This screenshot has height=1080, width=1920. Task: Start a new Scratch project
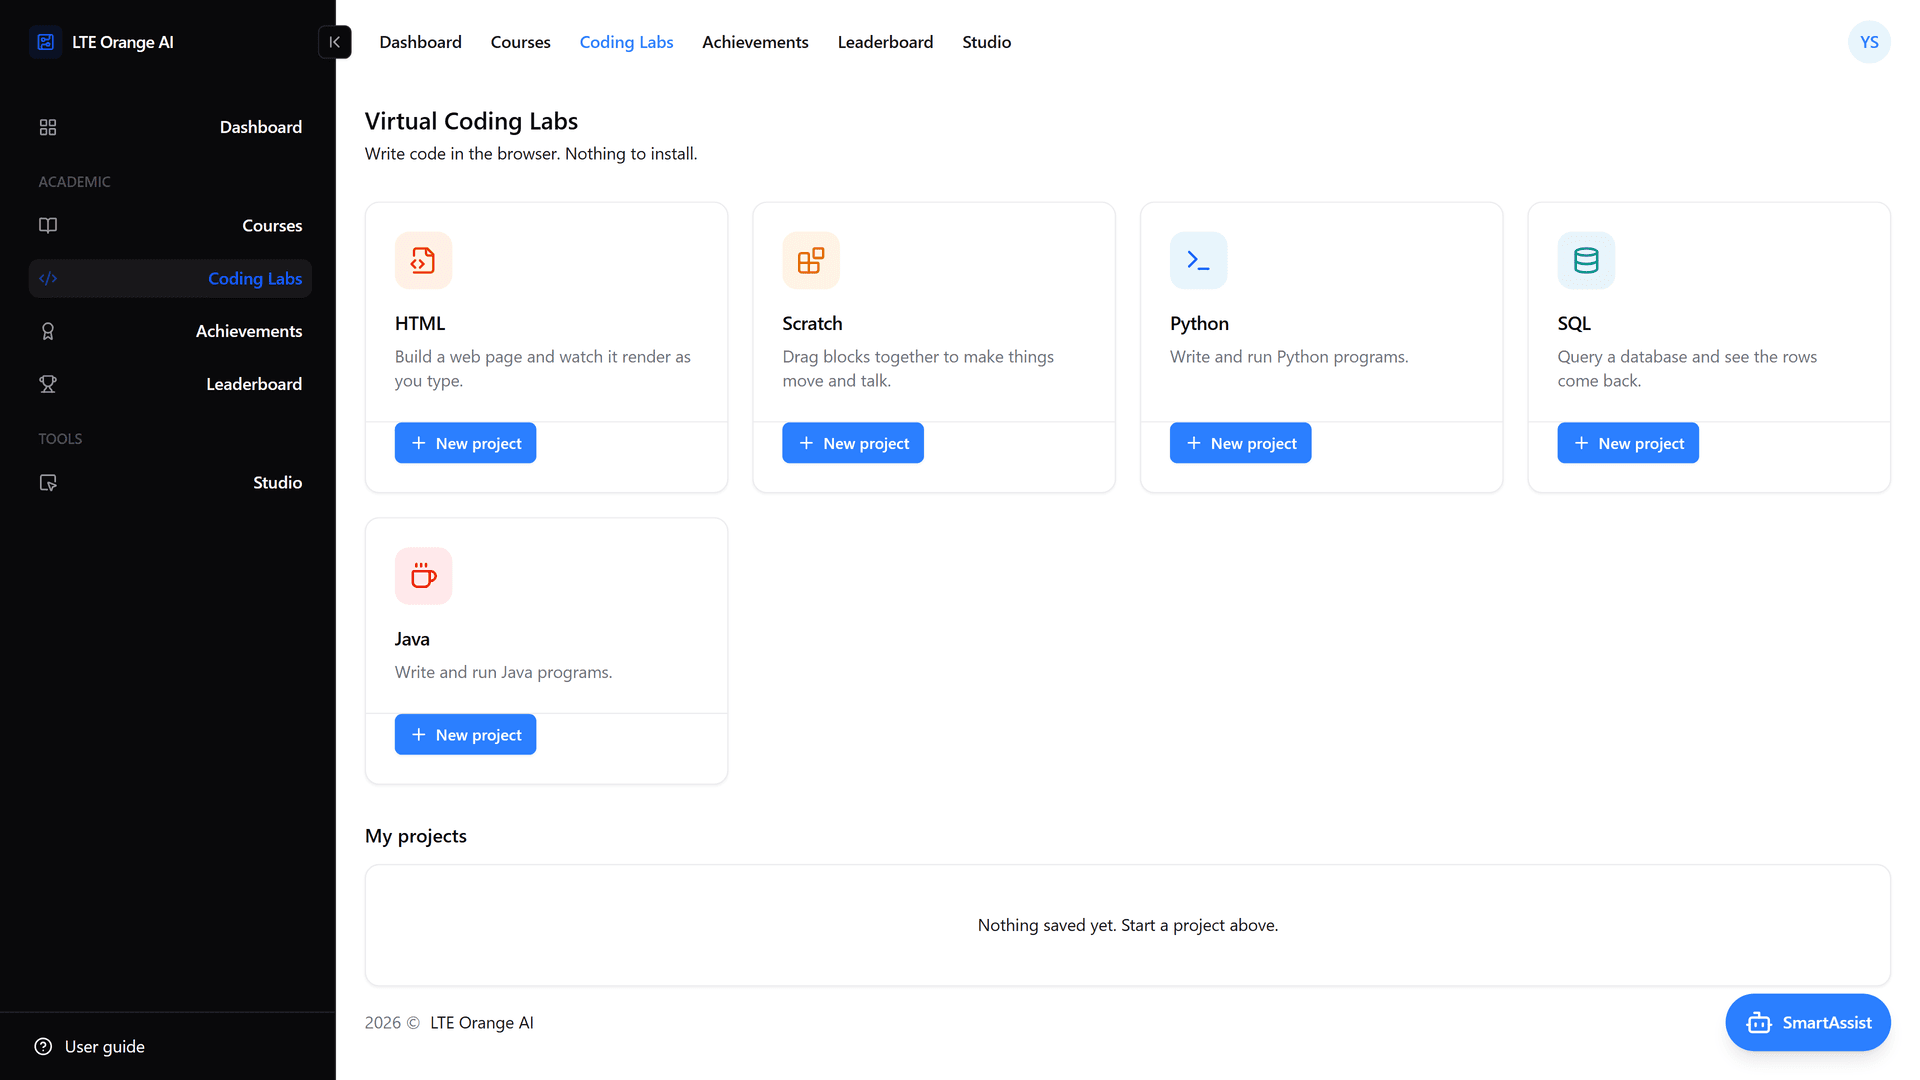pyautogui.click(x=853, y=443)
